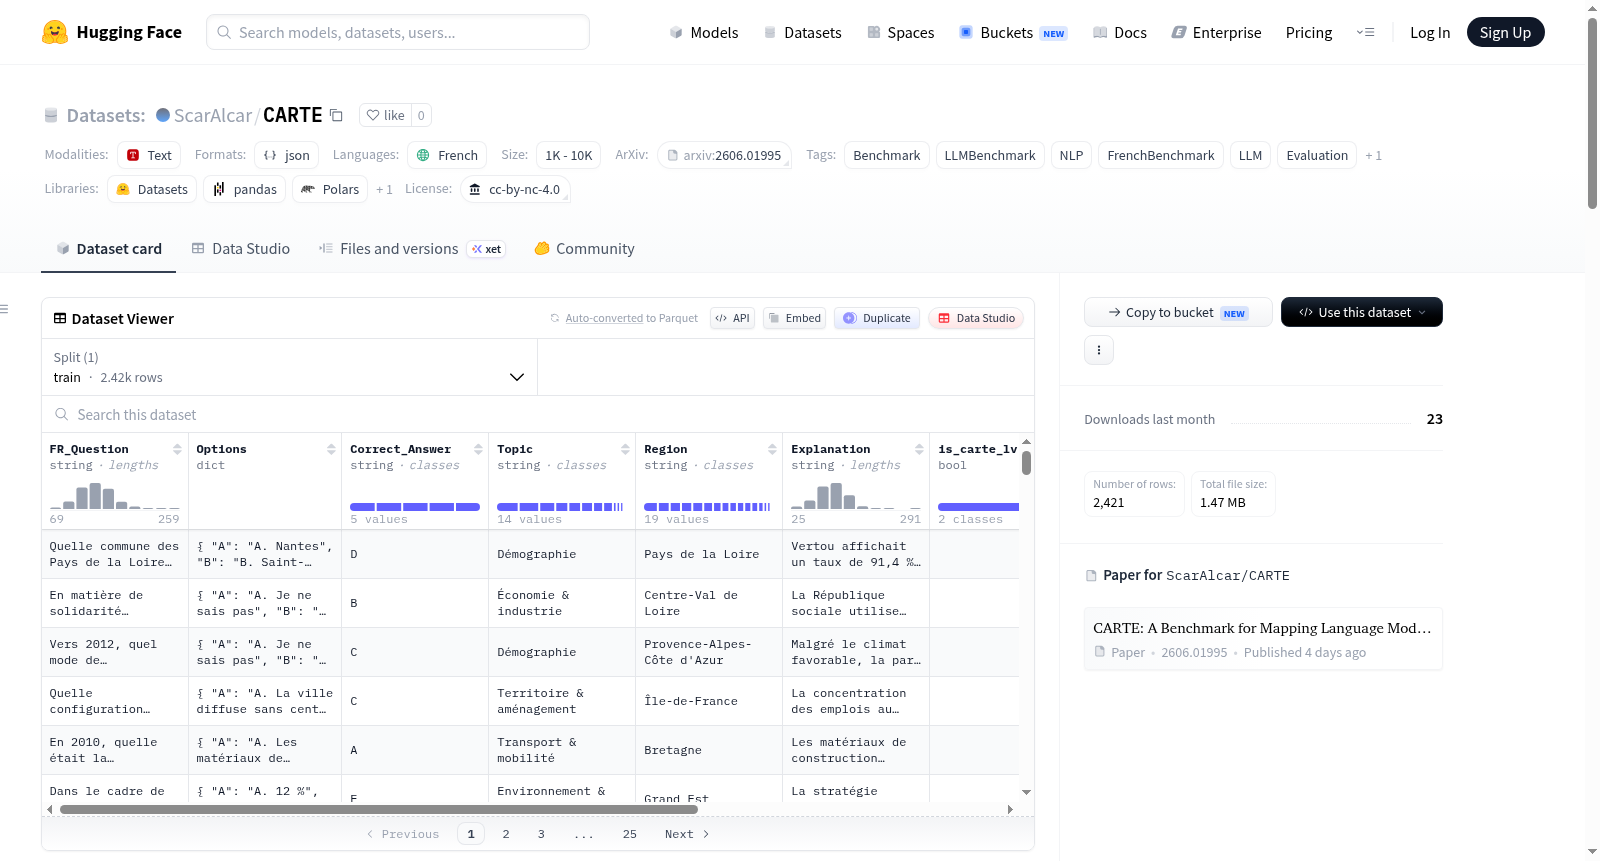Image resolution: width=1600 pixels, height=861 pixels.
Task: Sort the Region column
Action: (x=772, y=450)
